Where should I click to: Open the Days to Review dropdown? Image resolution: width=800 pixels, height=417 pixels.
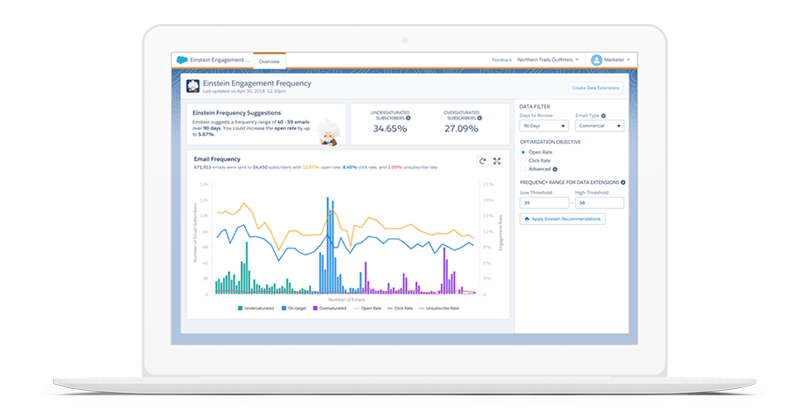coord(544,126)
